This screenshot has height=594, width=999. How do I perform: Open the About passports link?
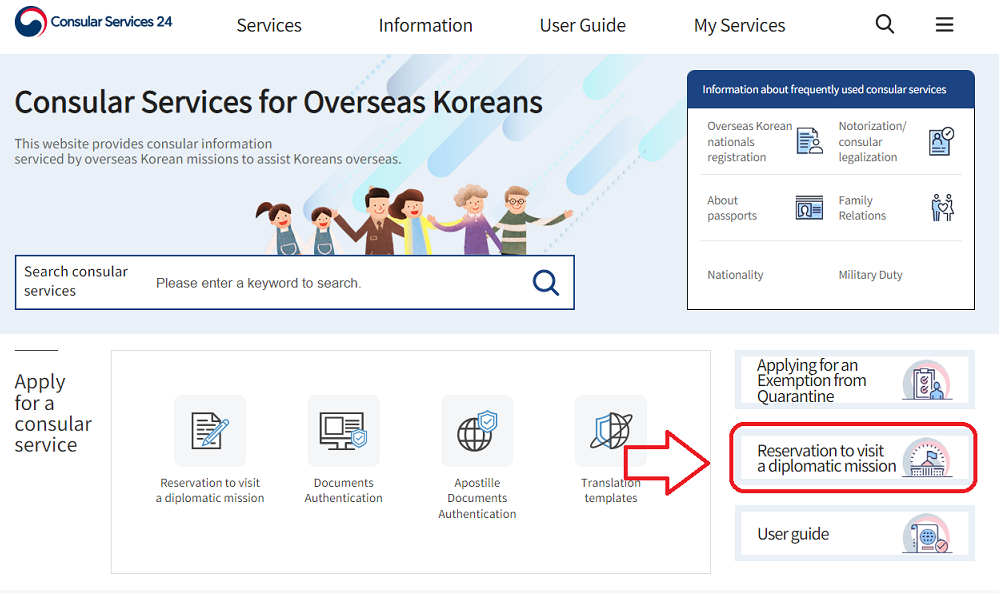[732, 208]
